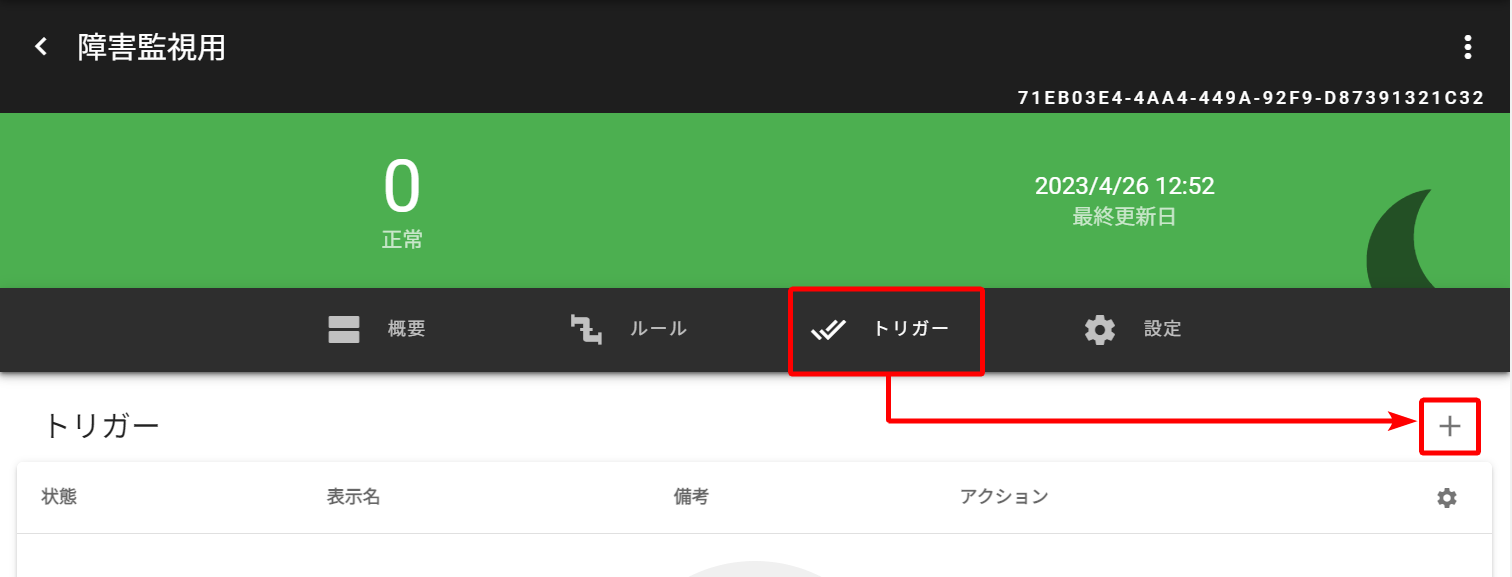Viewport: 1512px width, 577px height.
Task: Click the 概要 overview icon
Action: point(344,329)
